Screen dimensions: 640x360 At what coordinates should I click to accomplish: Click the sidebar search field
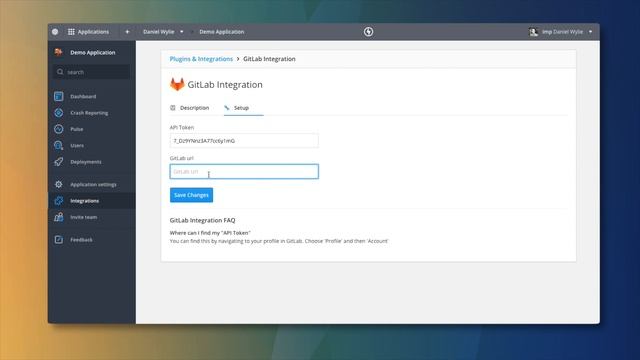(x=92, y=72)
